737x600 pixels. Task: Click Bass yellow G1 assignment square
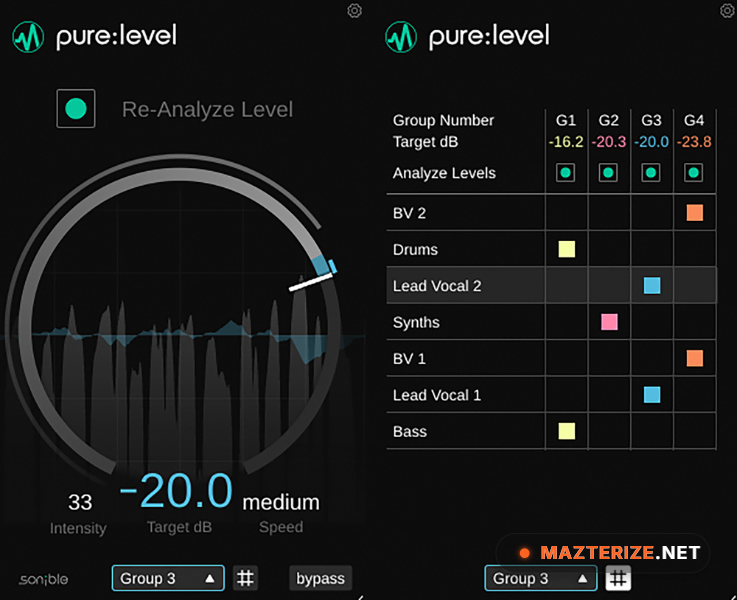pos(566,431)
